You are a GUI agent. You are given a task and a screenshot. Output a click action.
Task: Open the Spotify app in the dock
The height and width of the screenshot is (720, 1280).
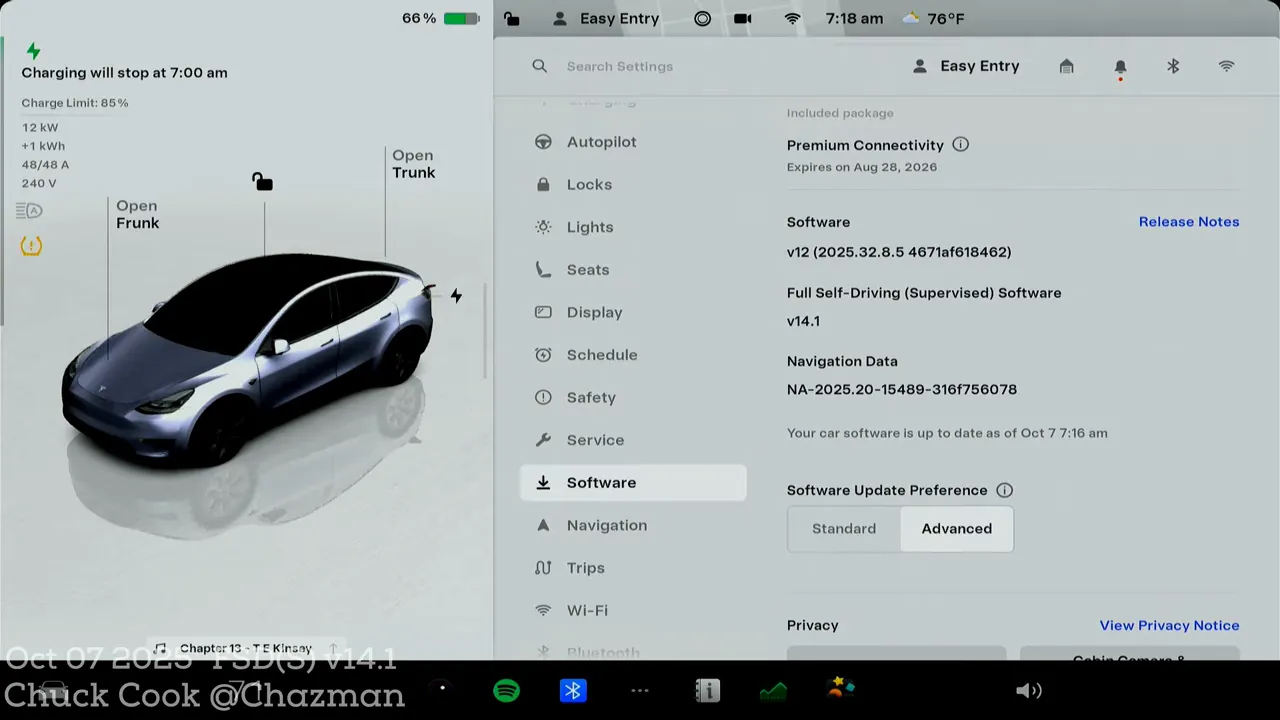[x=506, y=691]
